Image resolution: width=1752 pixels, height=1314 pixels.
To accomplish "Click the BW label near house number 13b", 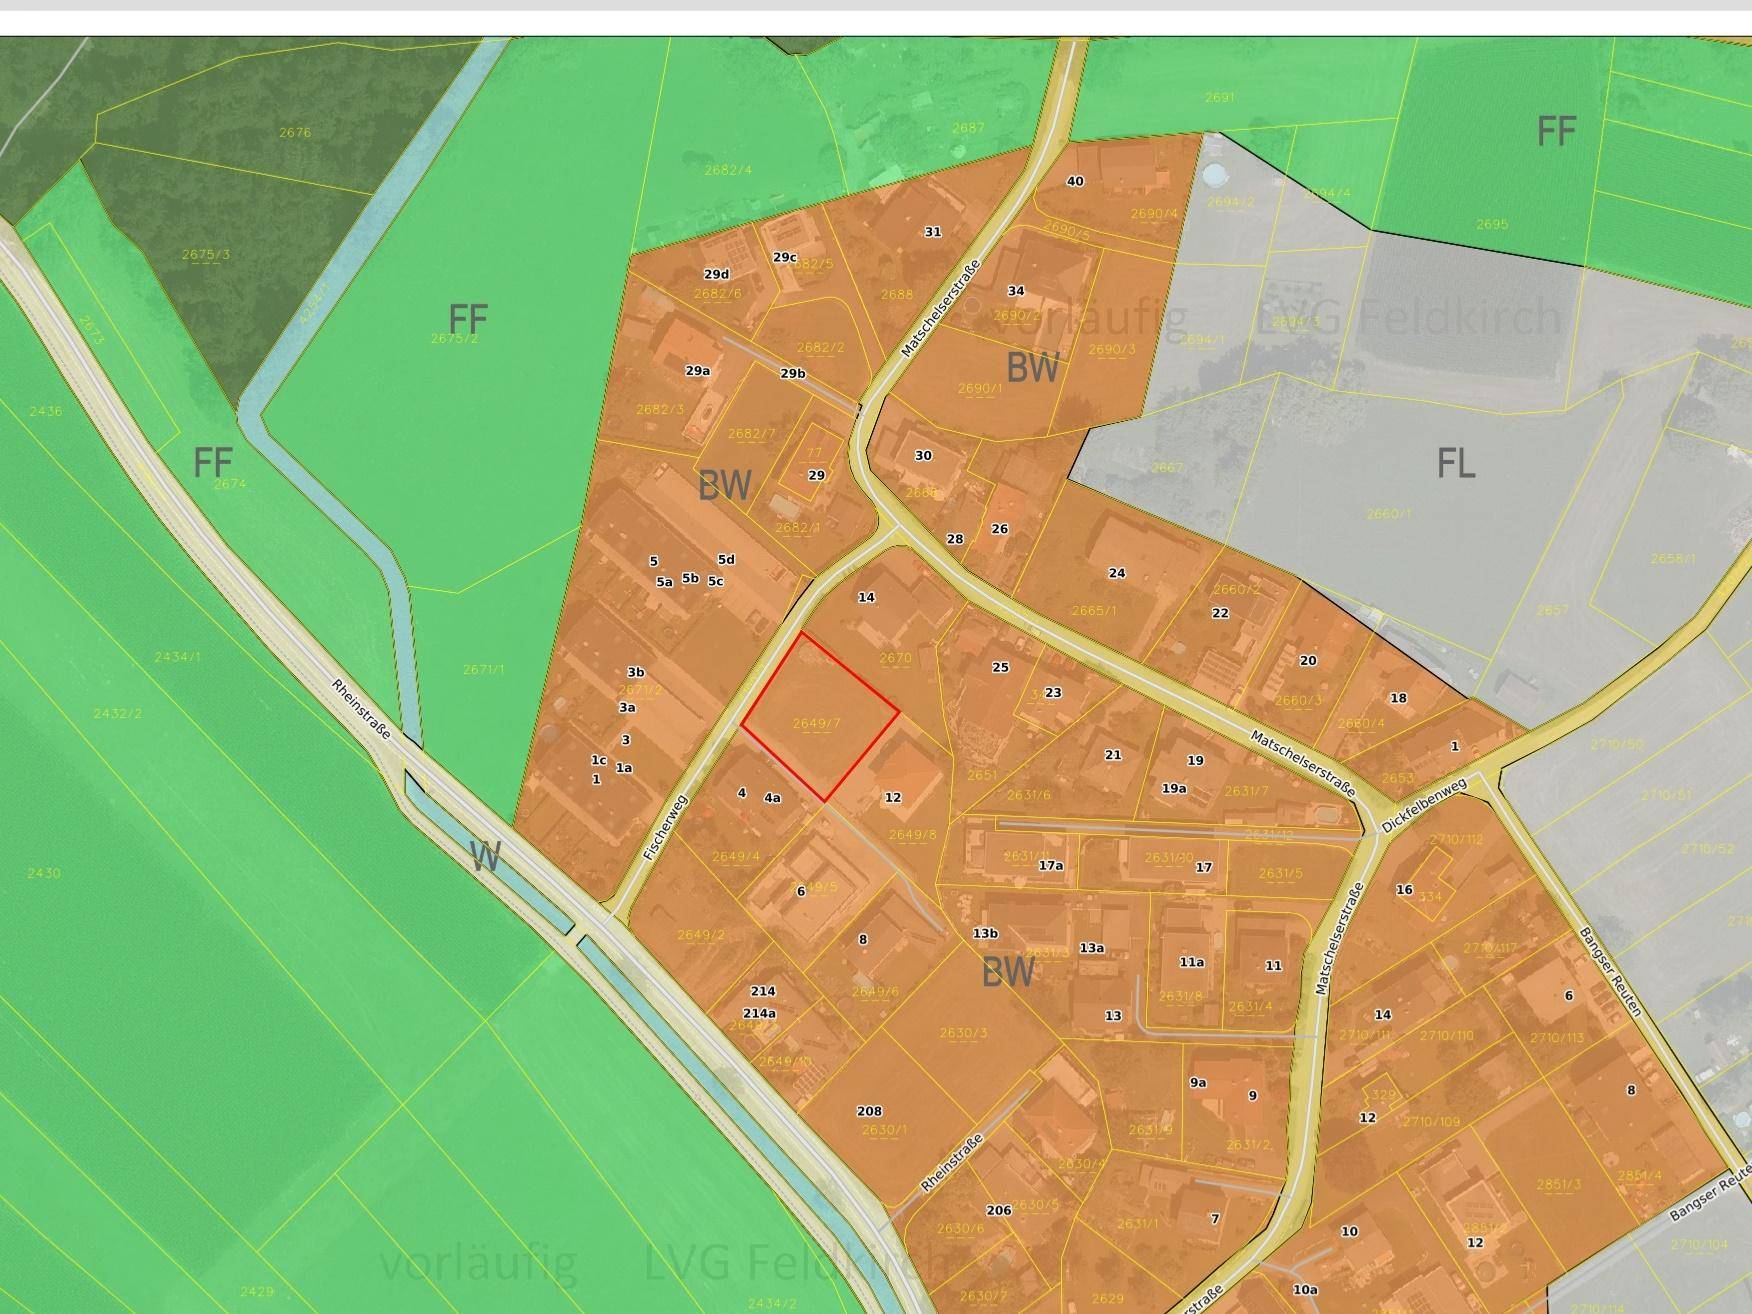I will point(1008,972).
